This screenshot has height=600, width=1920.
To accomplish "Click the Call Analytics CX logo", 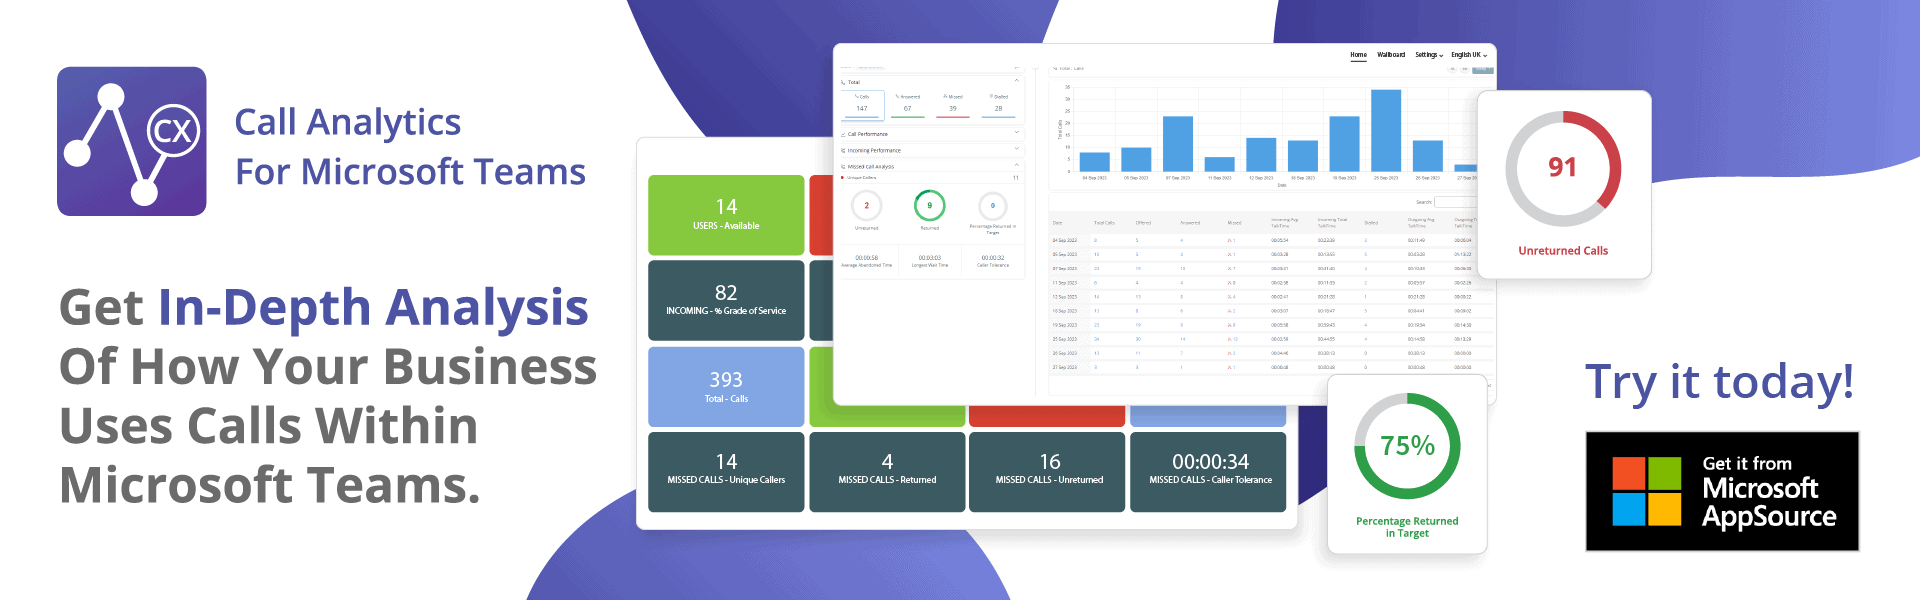I will (x=132, y=141).
